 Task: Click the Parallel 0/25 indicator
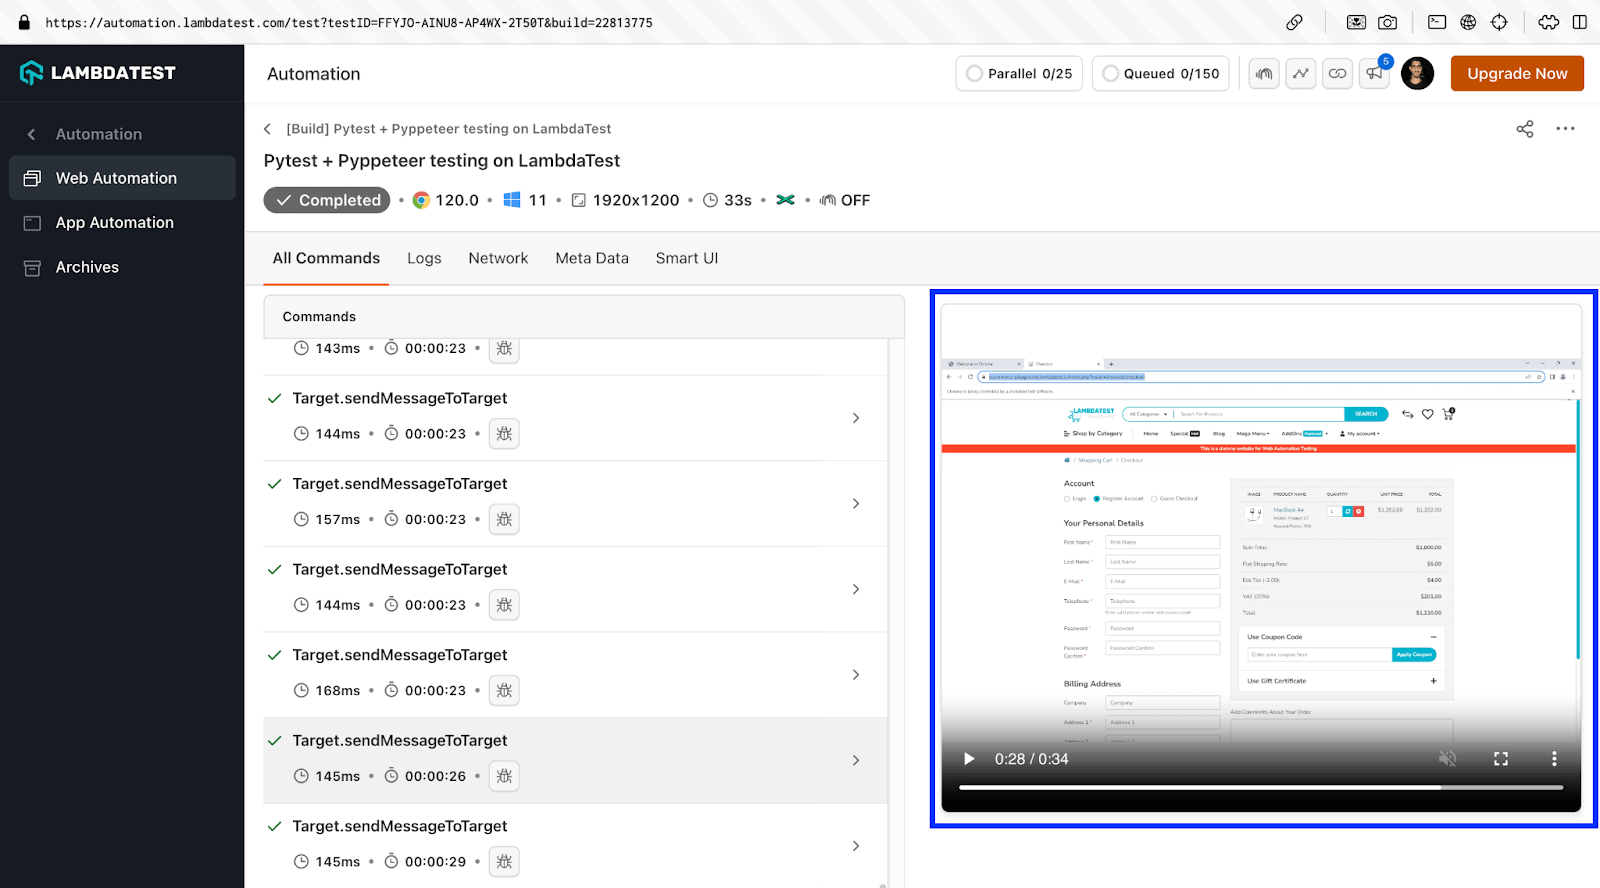(x=1019, y=74)
